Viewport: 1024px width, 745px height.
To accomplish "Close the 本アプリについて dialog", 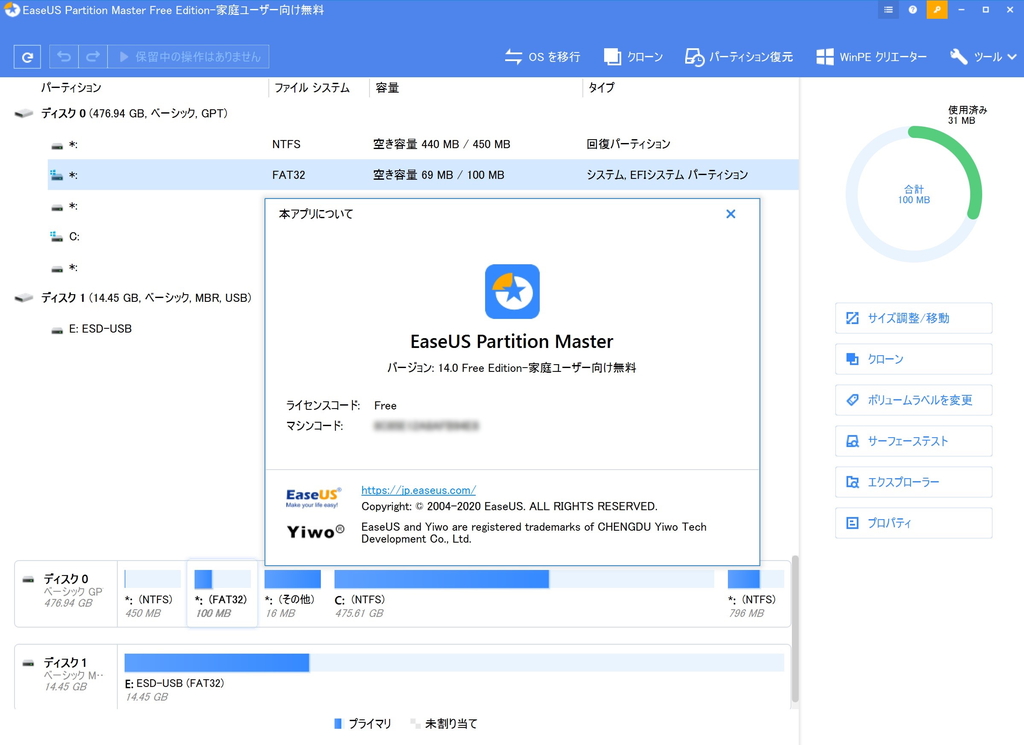I will pos(730,213).
